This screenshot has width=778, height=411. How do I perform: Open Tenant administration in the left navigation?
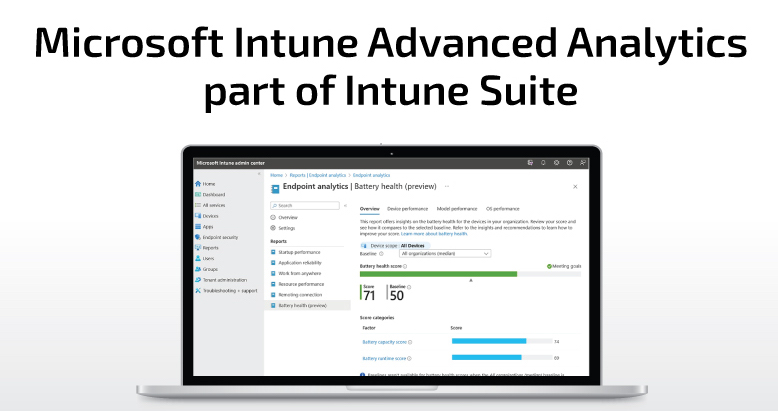[221, 280]
